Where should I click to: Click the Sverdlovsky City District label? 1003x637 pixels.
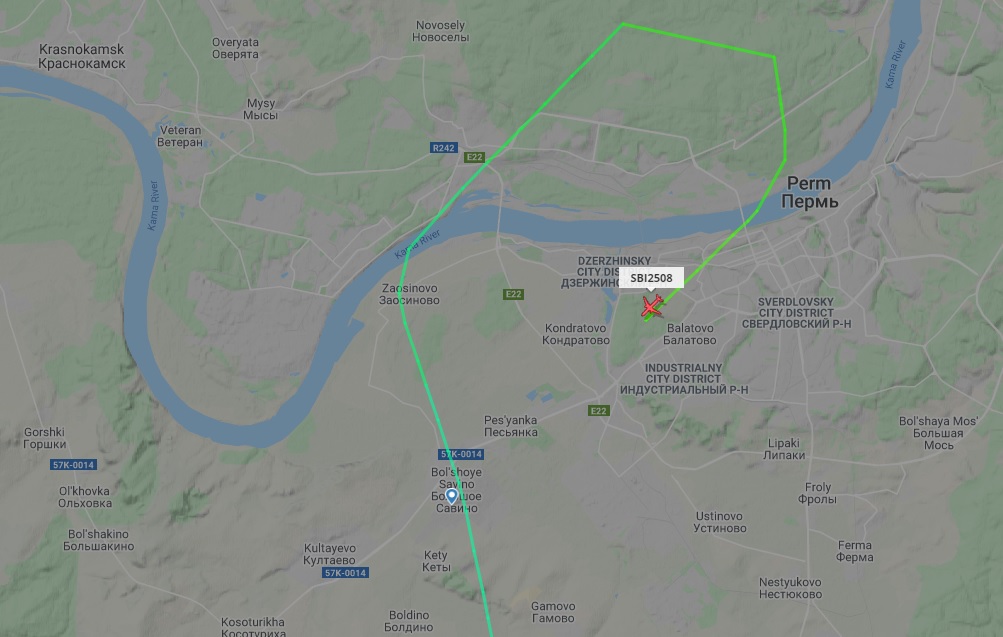[796, 313]
